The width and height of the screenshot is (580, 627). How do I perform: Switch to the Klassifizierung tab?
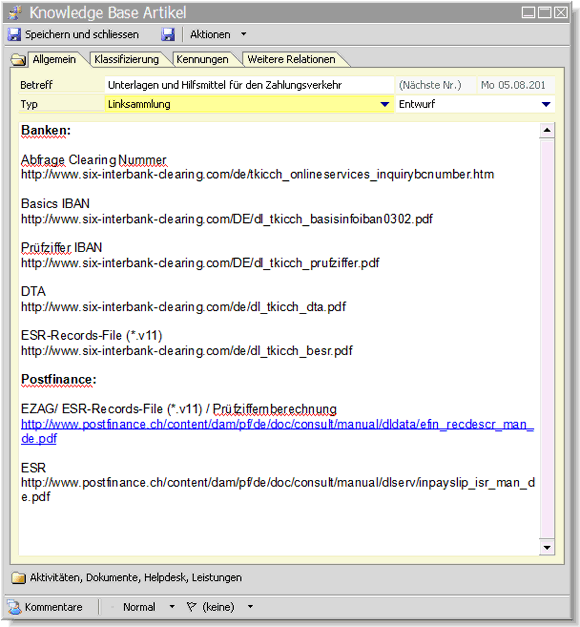(126, 59)
